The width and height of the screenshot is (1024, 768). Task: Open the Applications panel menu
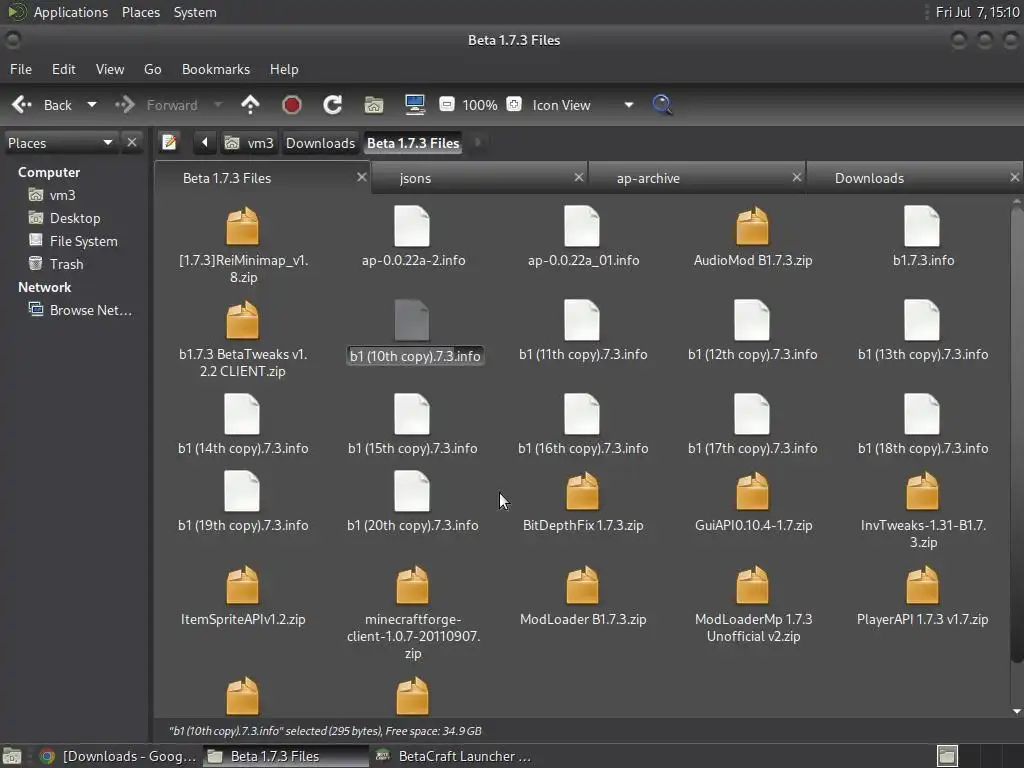pos(71,12)
